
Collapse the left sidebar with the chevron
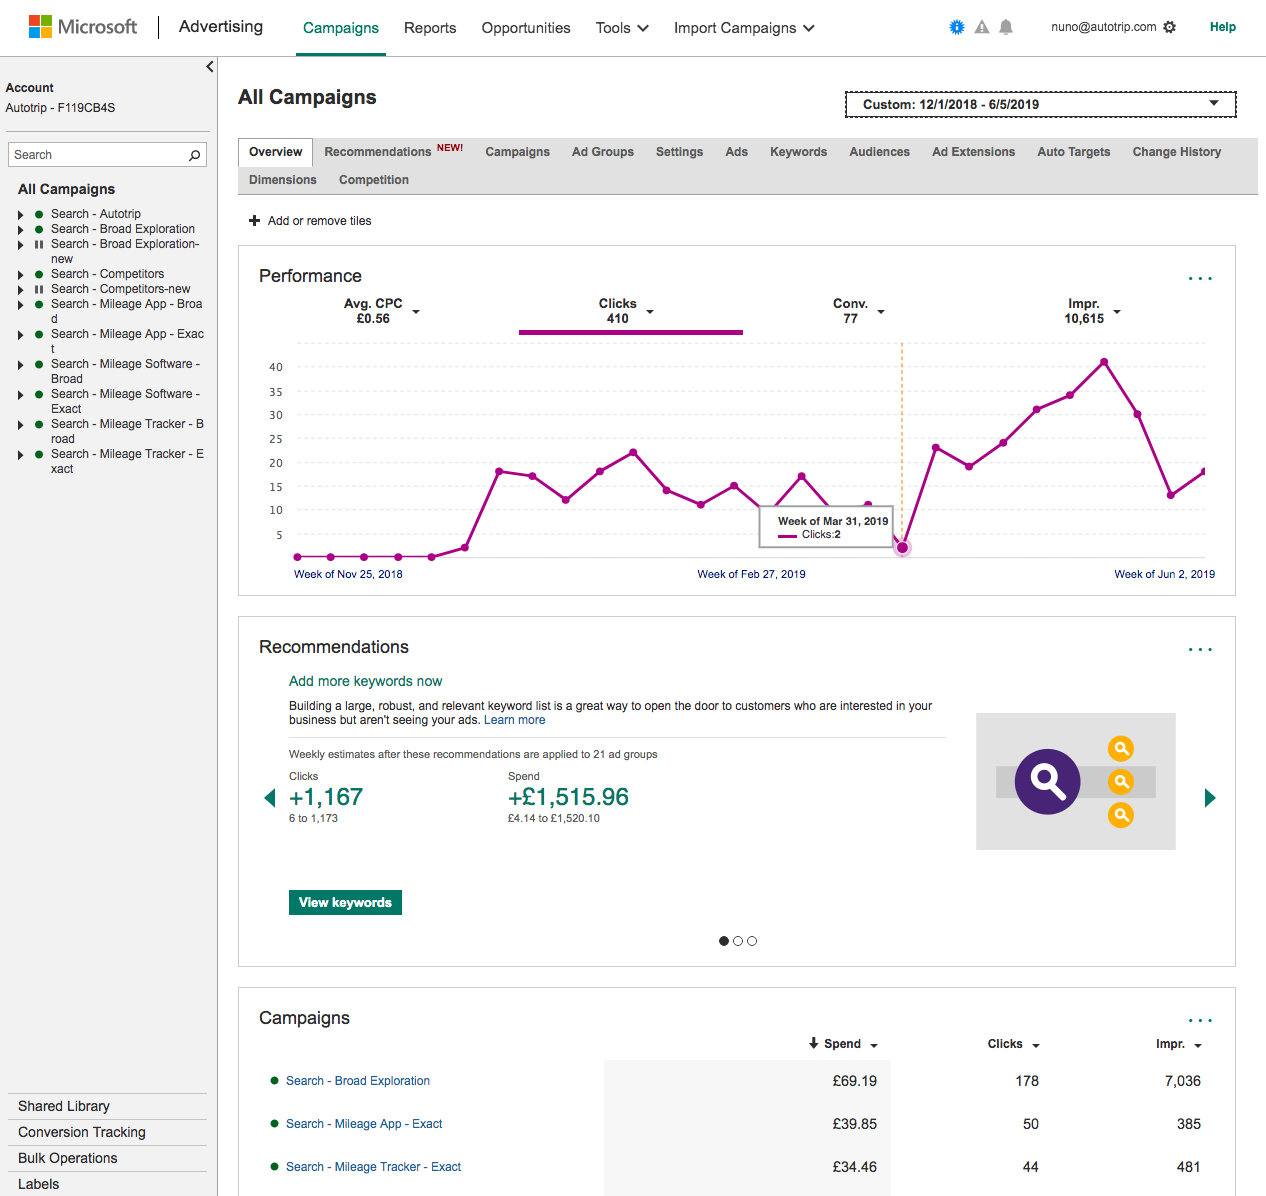[x=209, y=67]
